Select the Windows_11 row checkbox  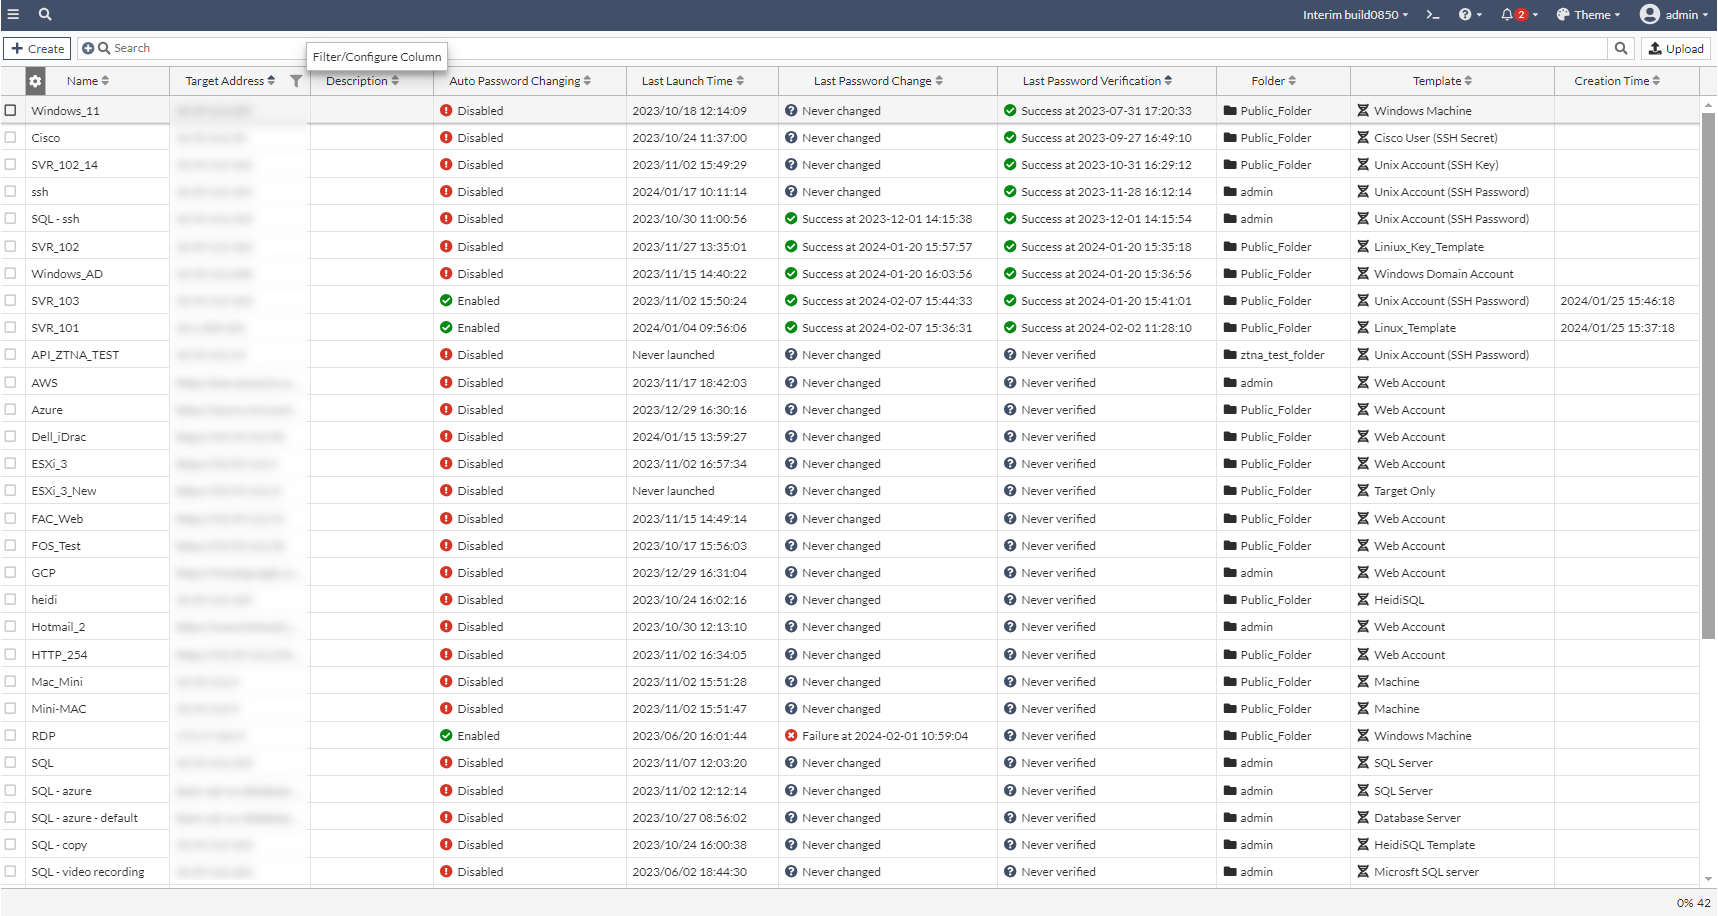10,110
